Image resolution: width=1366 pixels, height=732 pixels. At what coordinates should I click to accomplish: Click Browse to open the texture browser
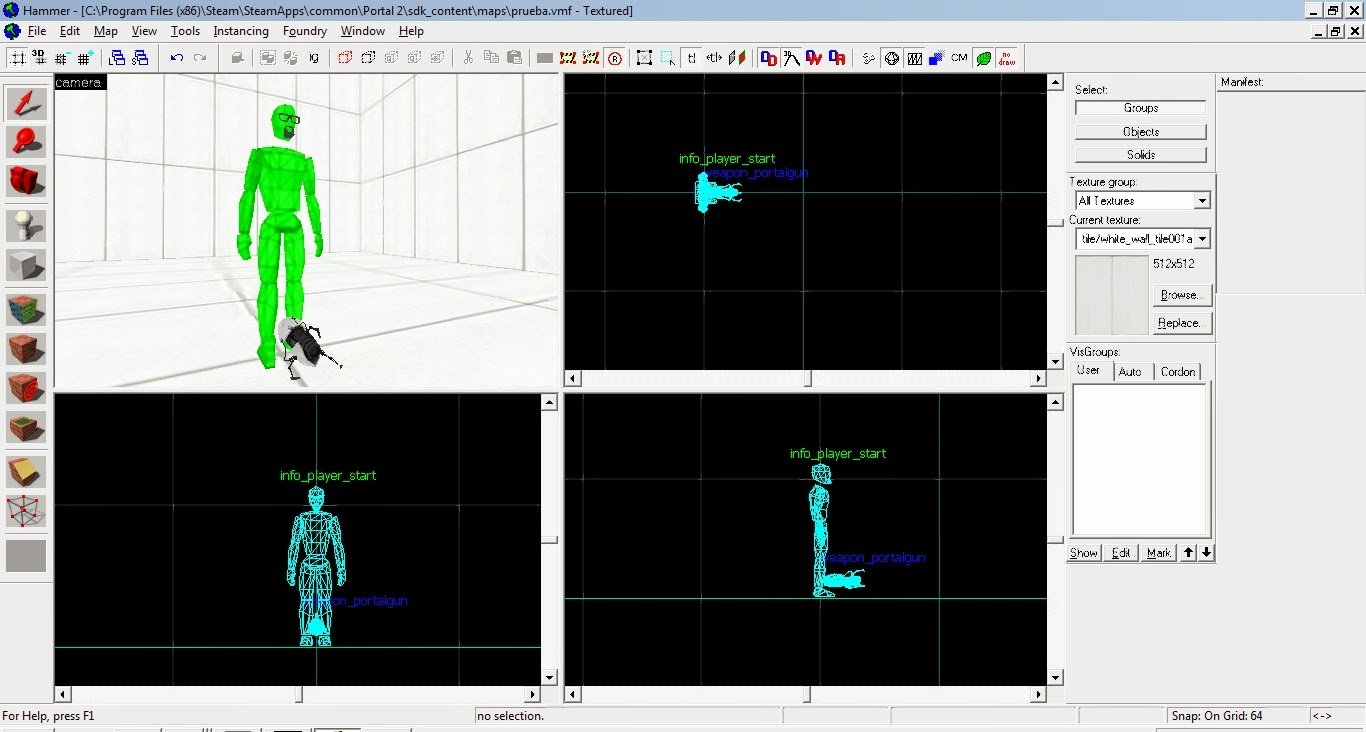coord(1182,295)
